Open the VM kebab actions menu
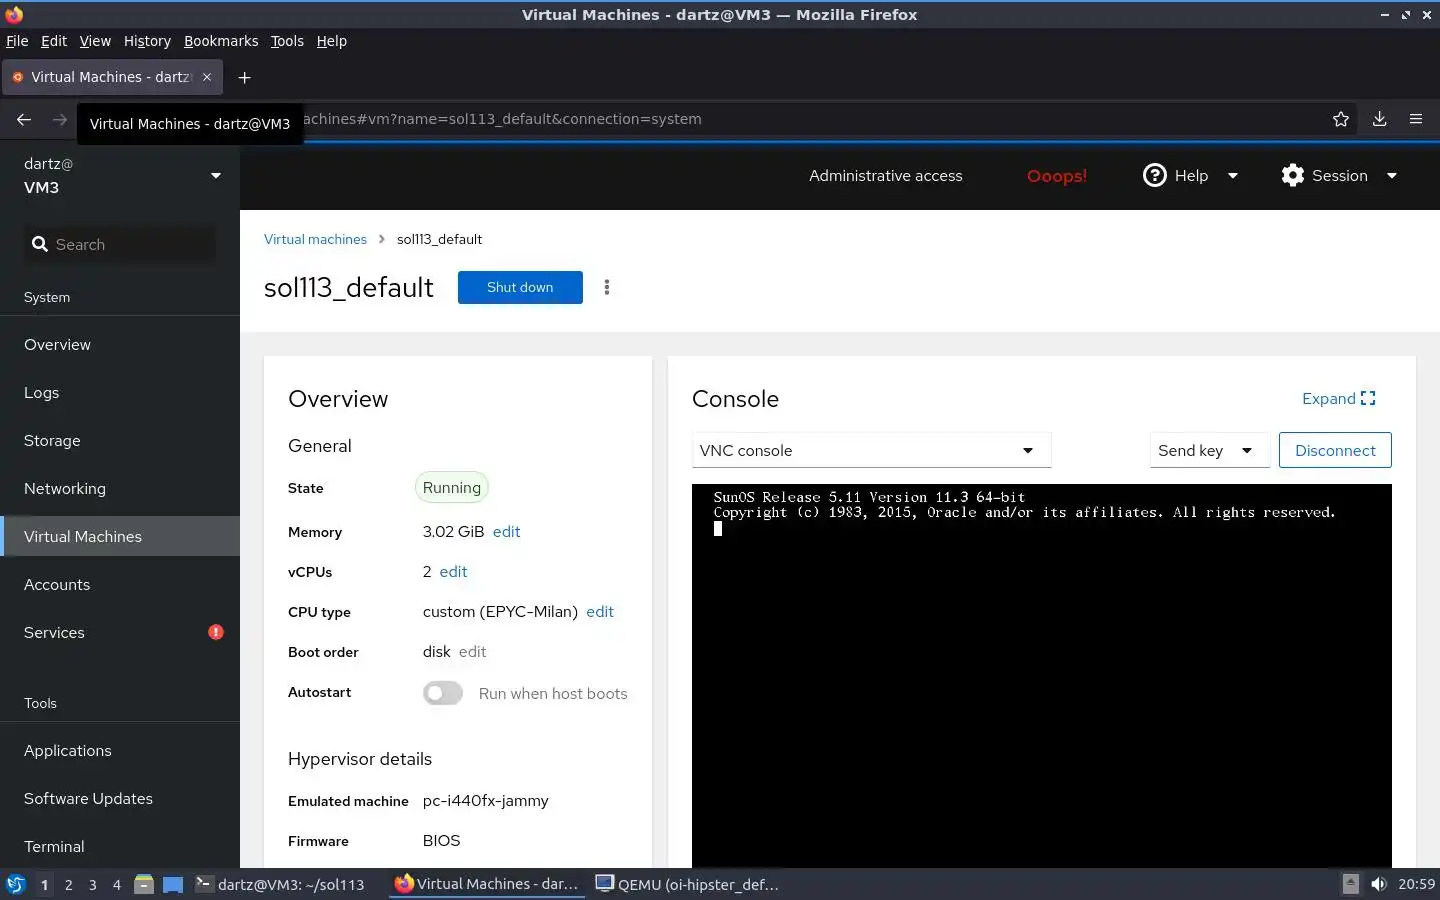Image resolution: width=1440 pixels, height=900 pixels. click(x=607, y=287)
